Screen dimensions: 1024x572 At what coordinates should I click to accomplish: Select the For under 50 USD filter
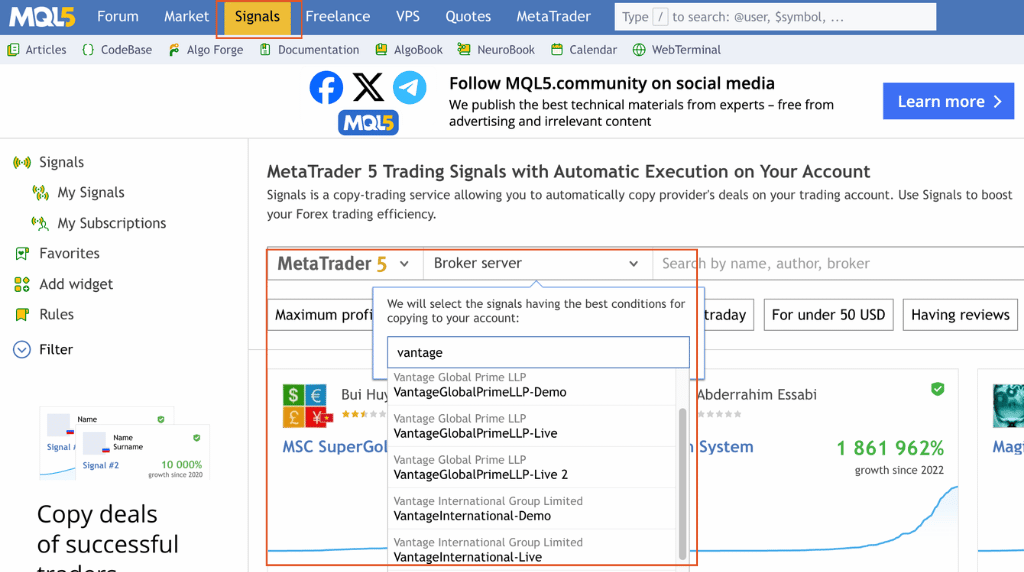point(828,315)
